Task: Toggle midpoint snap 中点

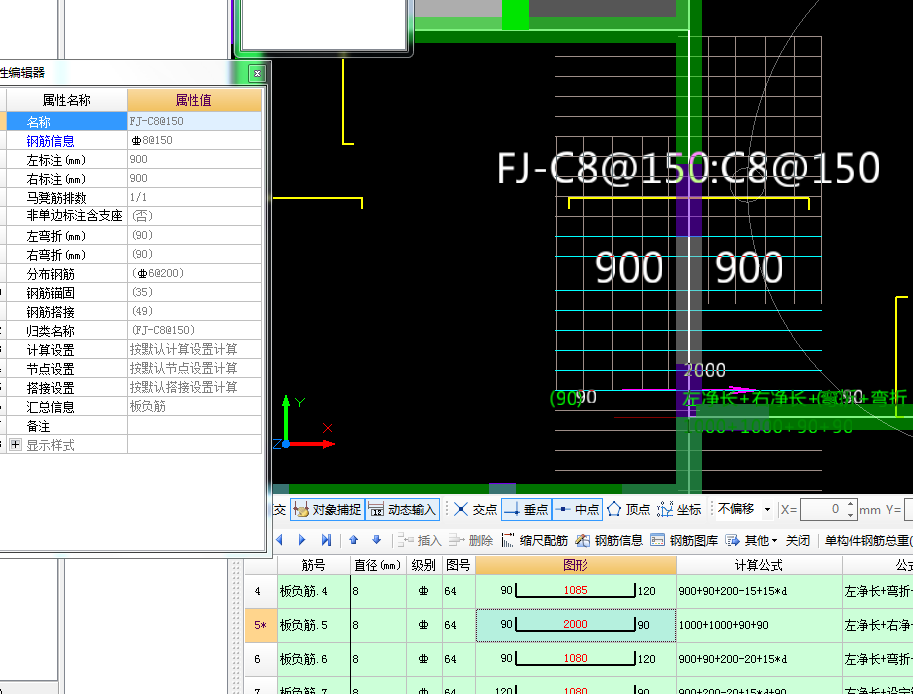Action: coord(578,510)
